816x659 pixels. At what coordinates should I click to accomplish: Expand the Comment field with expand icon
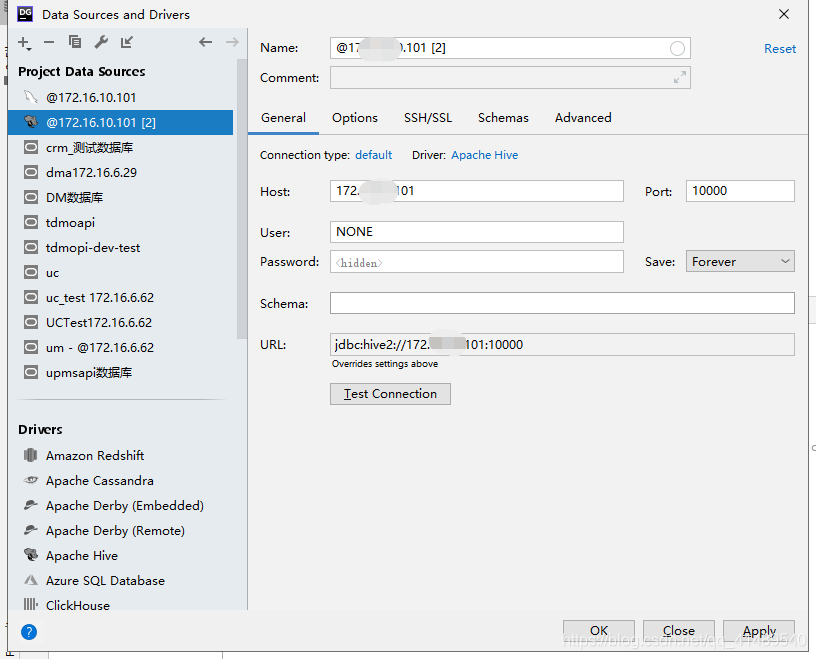coord(679,78)
